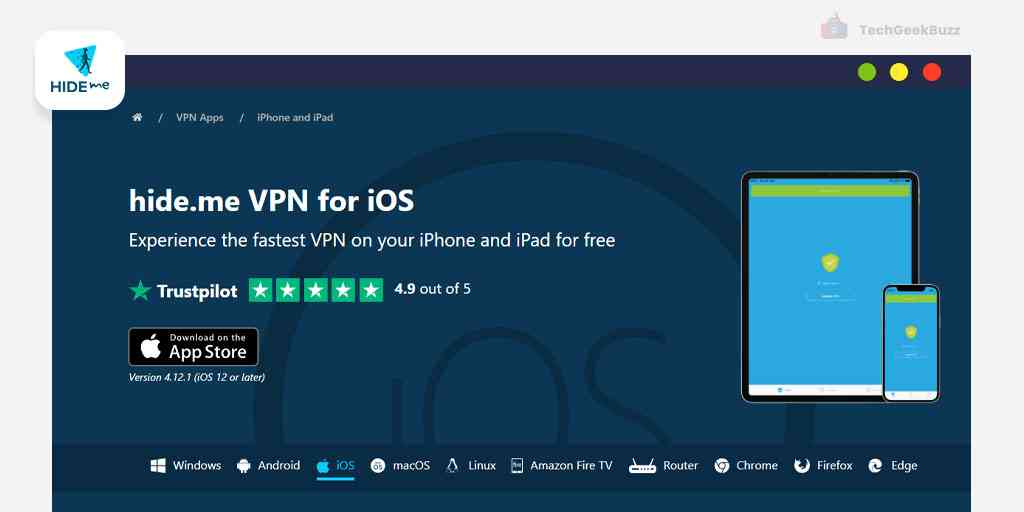Select the macOS platform icon
Screen dimensions: 1024x512
point(377,466)
